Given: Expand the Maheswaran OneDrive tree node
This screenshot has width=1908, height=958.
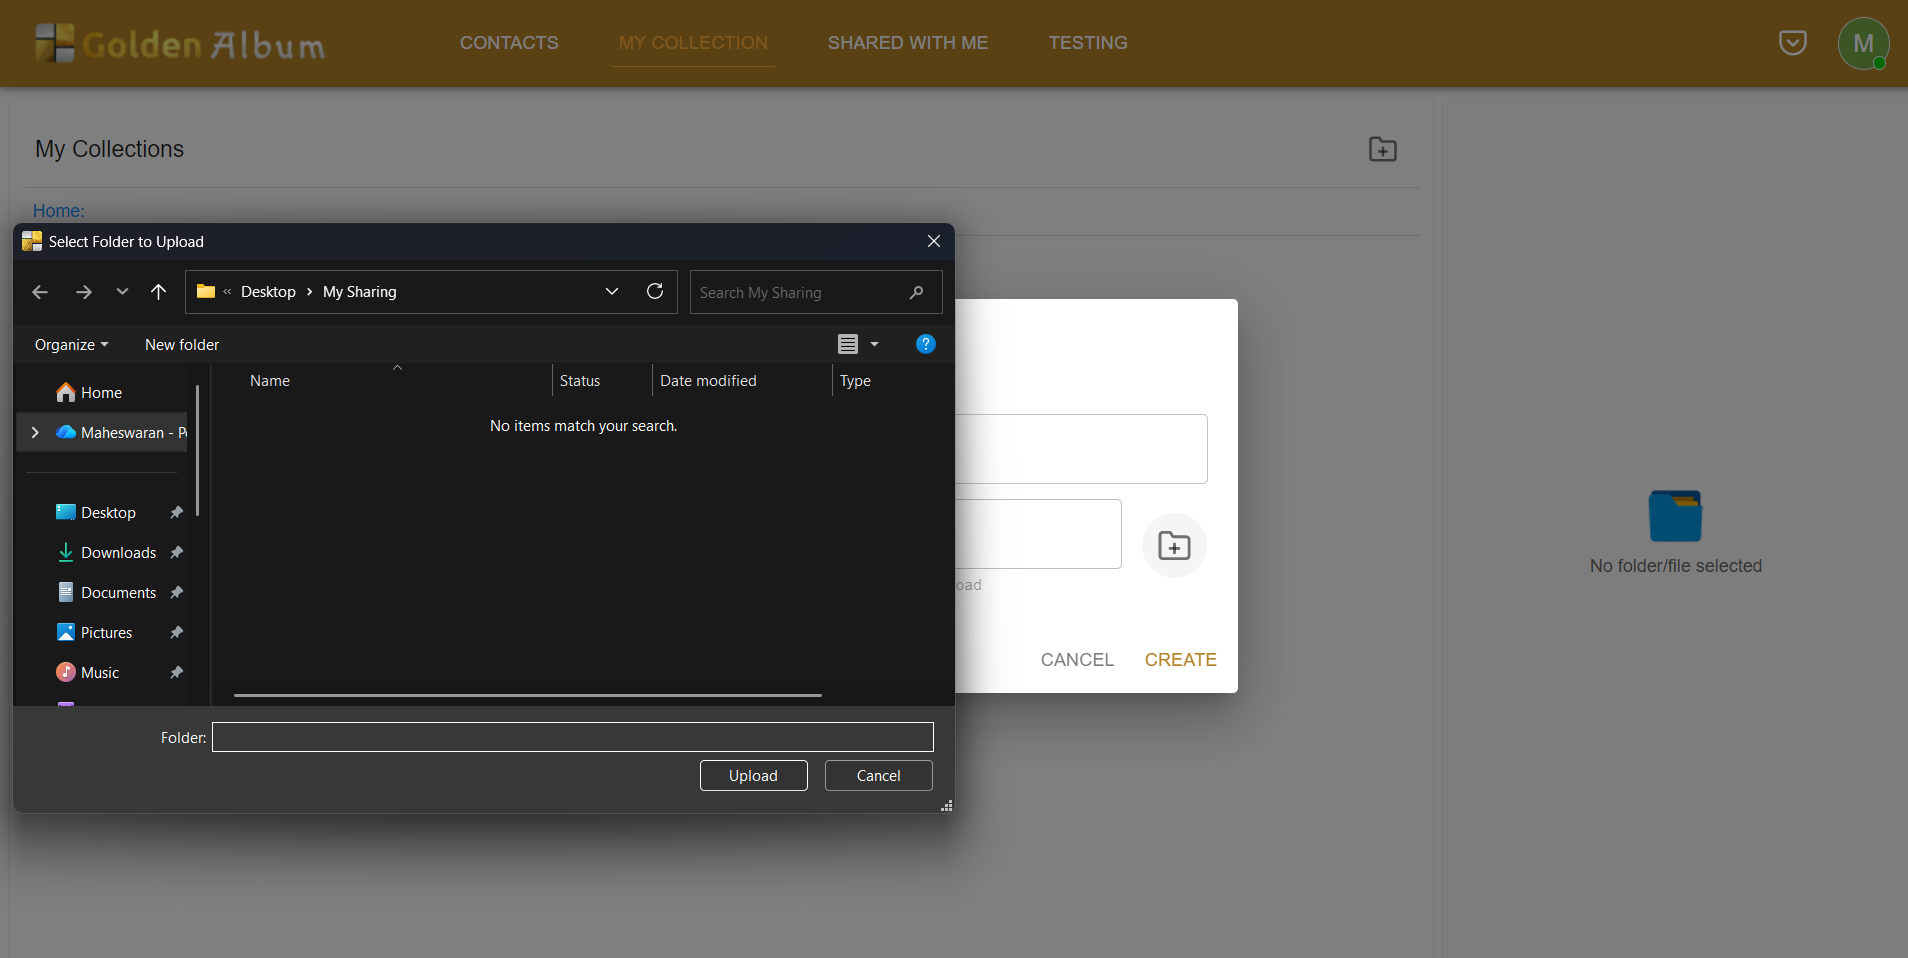Looking at the screenshot, I should coord(36,432).
